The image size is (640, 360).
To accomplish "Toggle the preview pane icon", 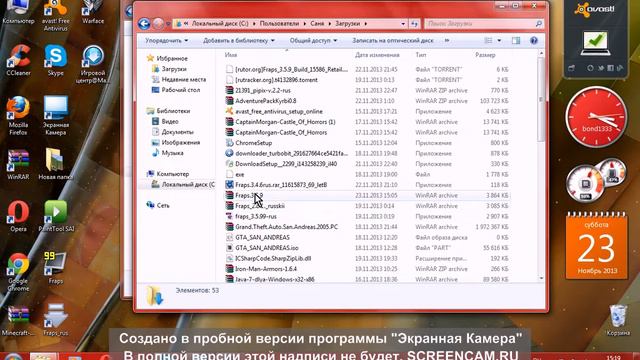I will (516, 40).
